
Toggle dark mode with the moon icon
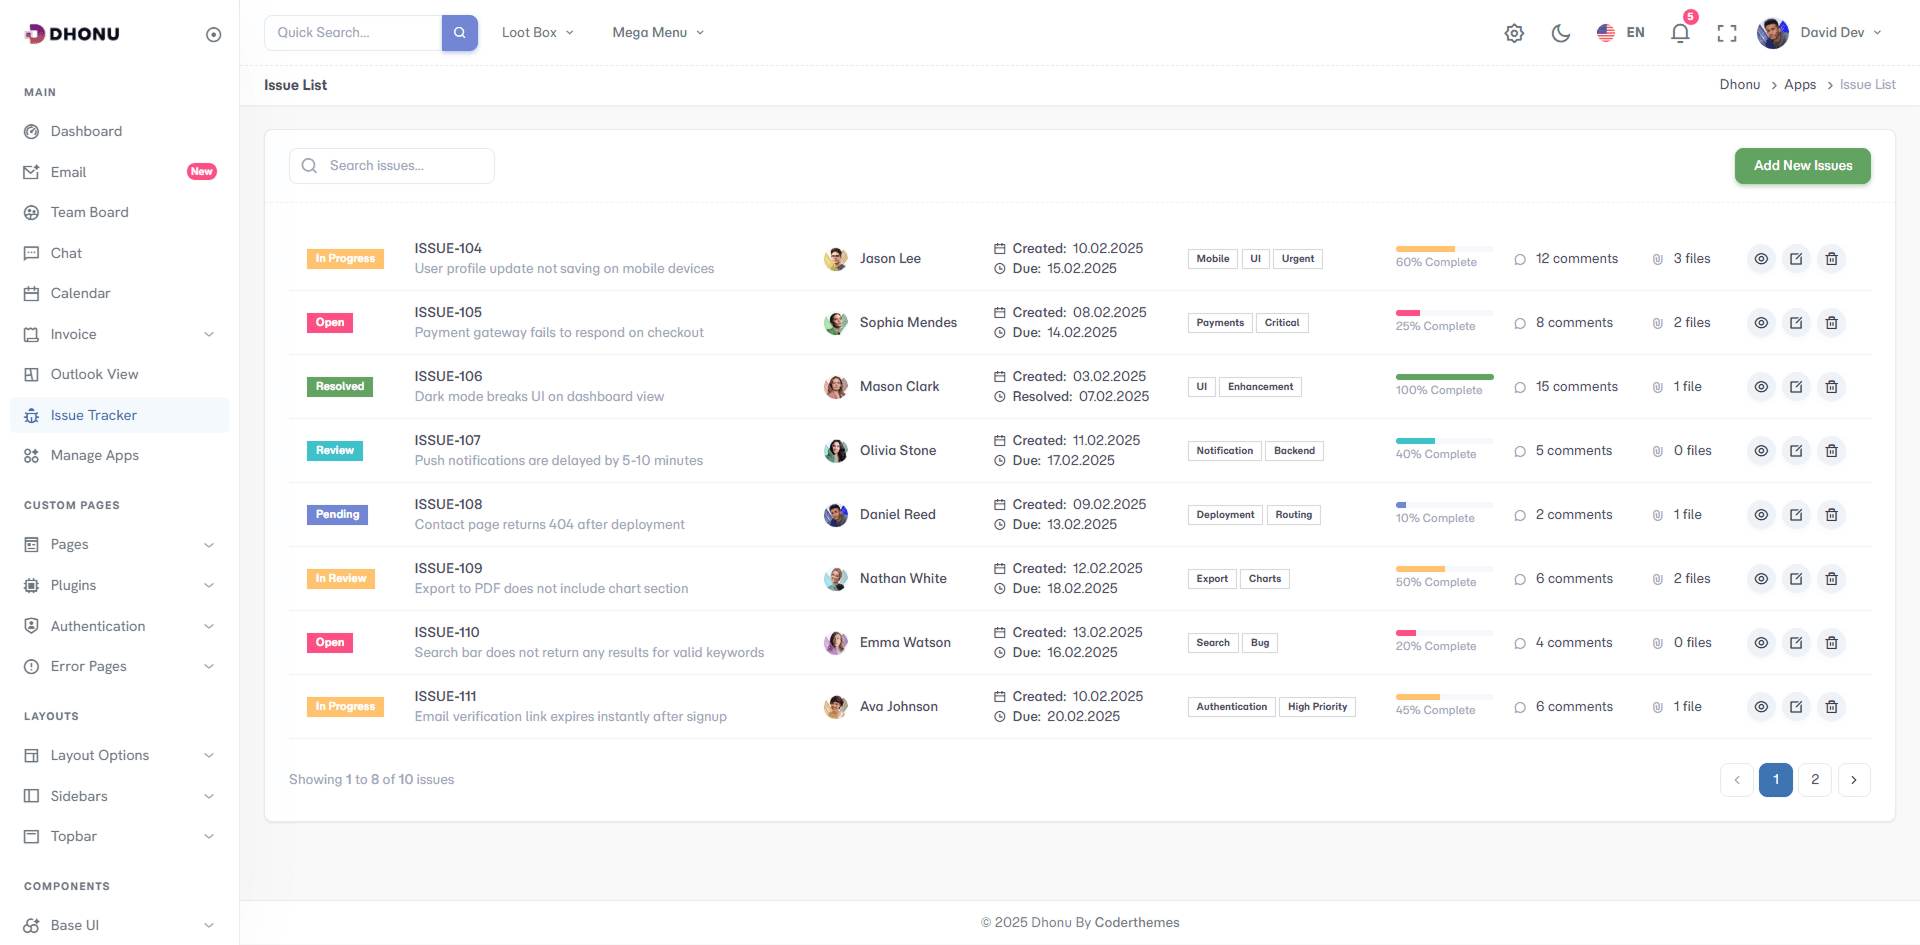(1560, 33)
